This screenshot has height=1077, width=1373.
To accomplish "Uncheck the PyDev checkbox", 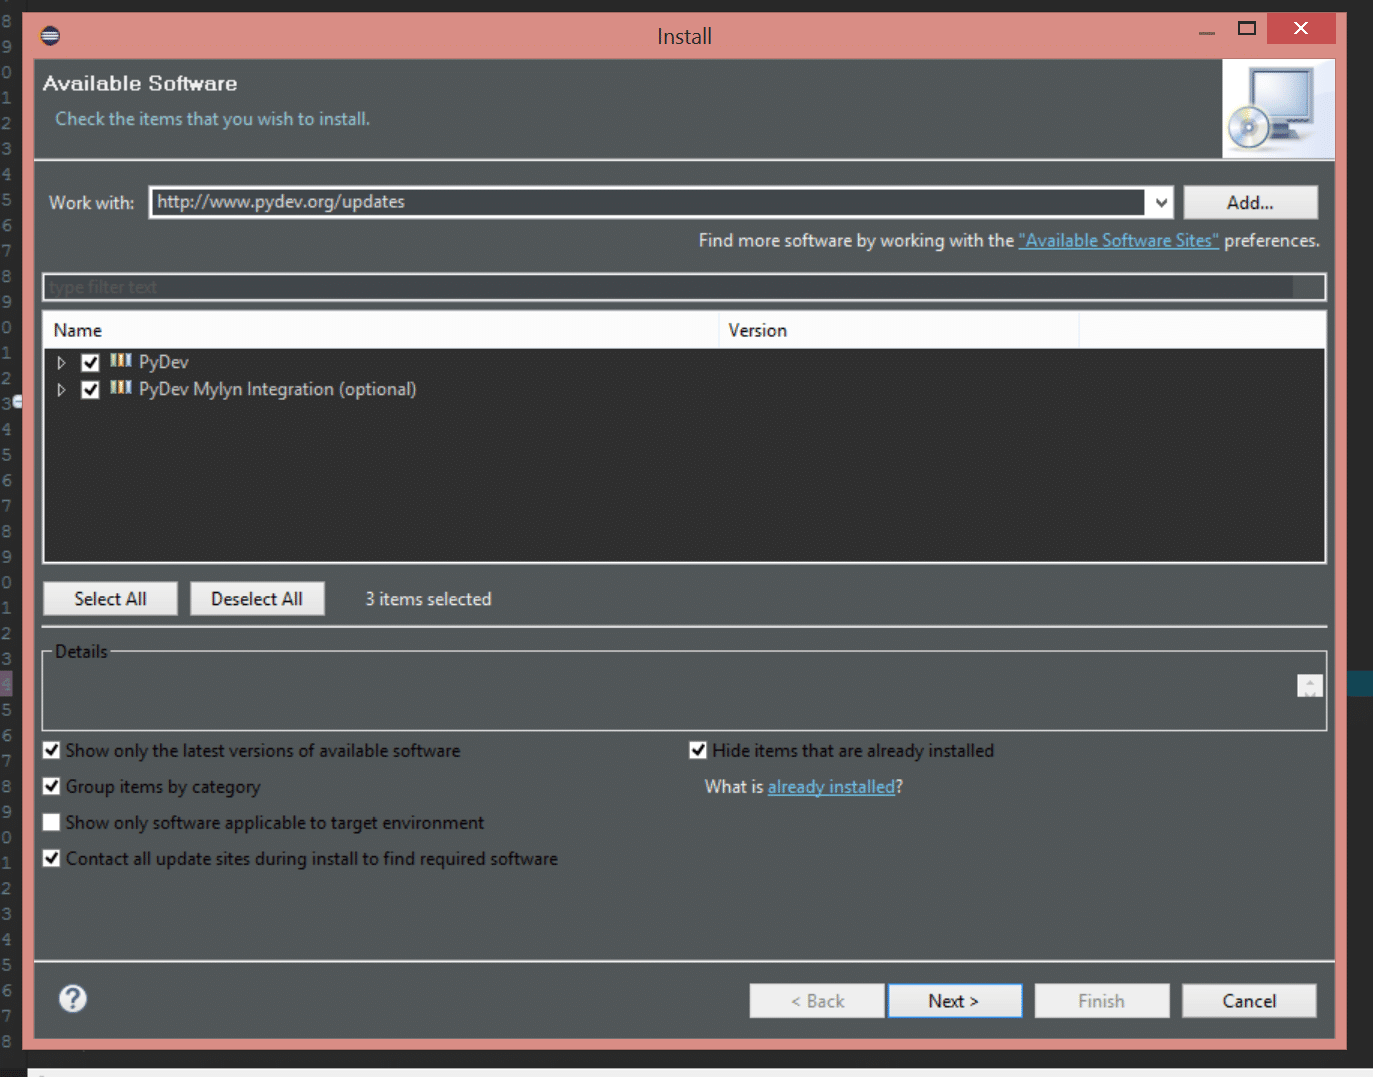I will pos(90,362).
